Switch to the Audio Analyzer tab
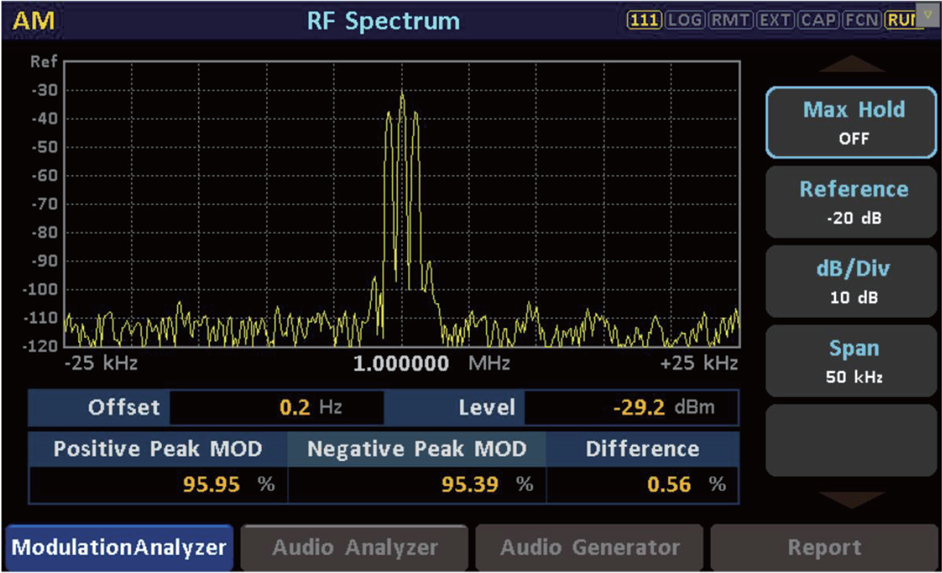This screenshot has height=573, width=942. [x=354, y=548]
